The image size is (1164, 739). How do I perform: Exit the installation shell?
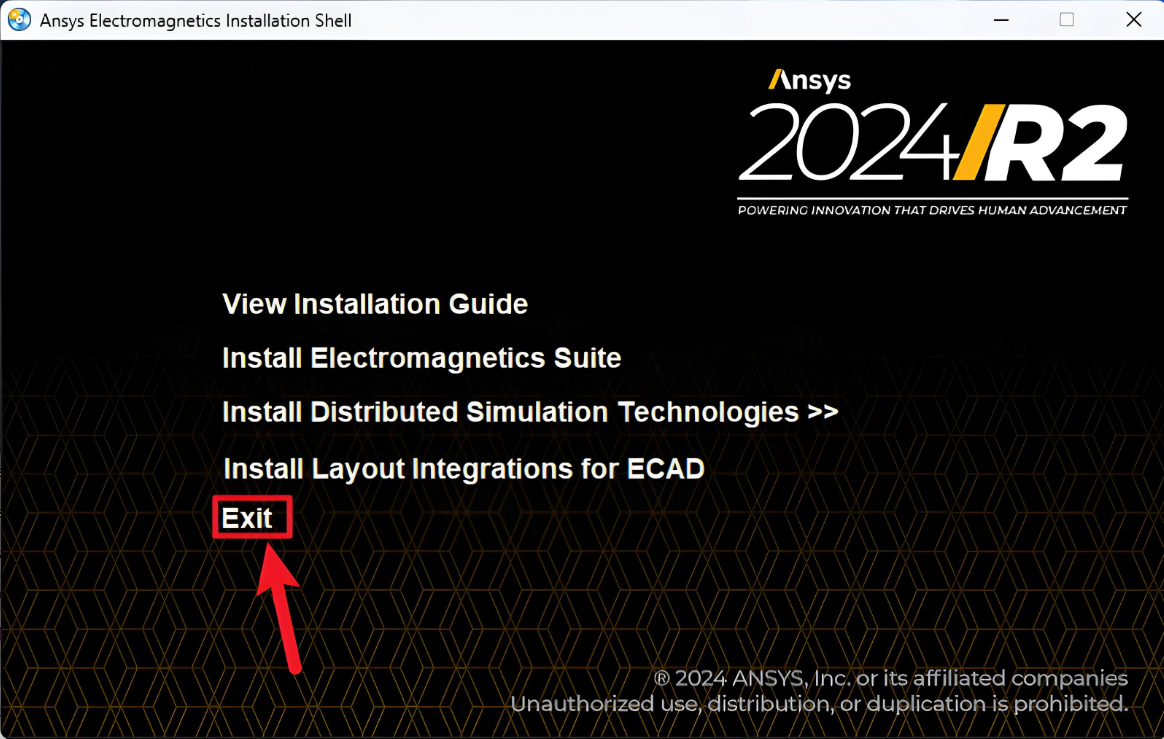tap(247, 518)
